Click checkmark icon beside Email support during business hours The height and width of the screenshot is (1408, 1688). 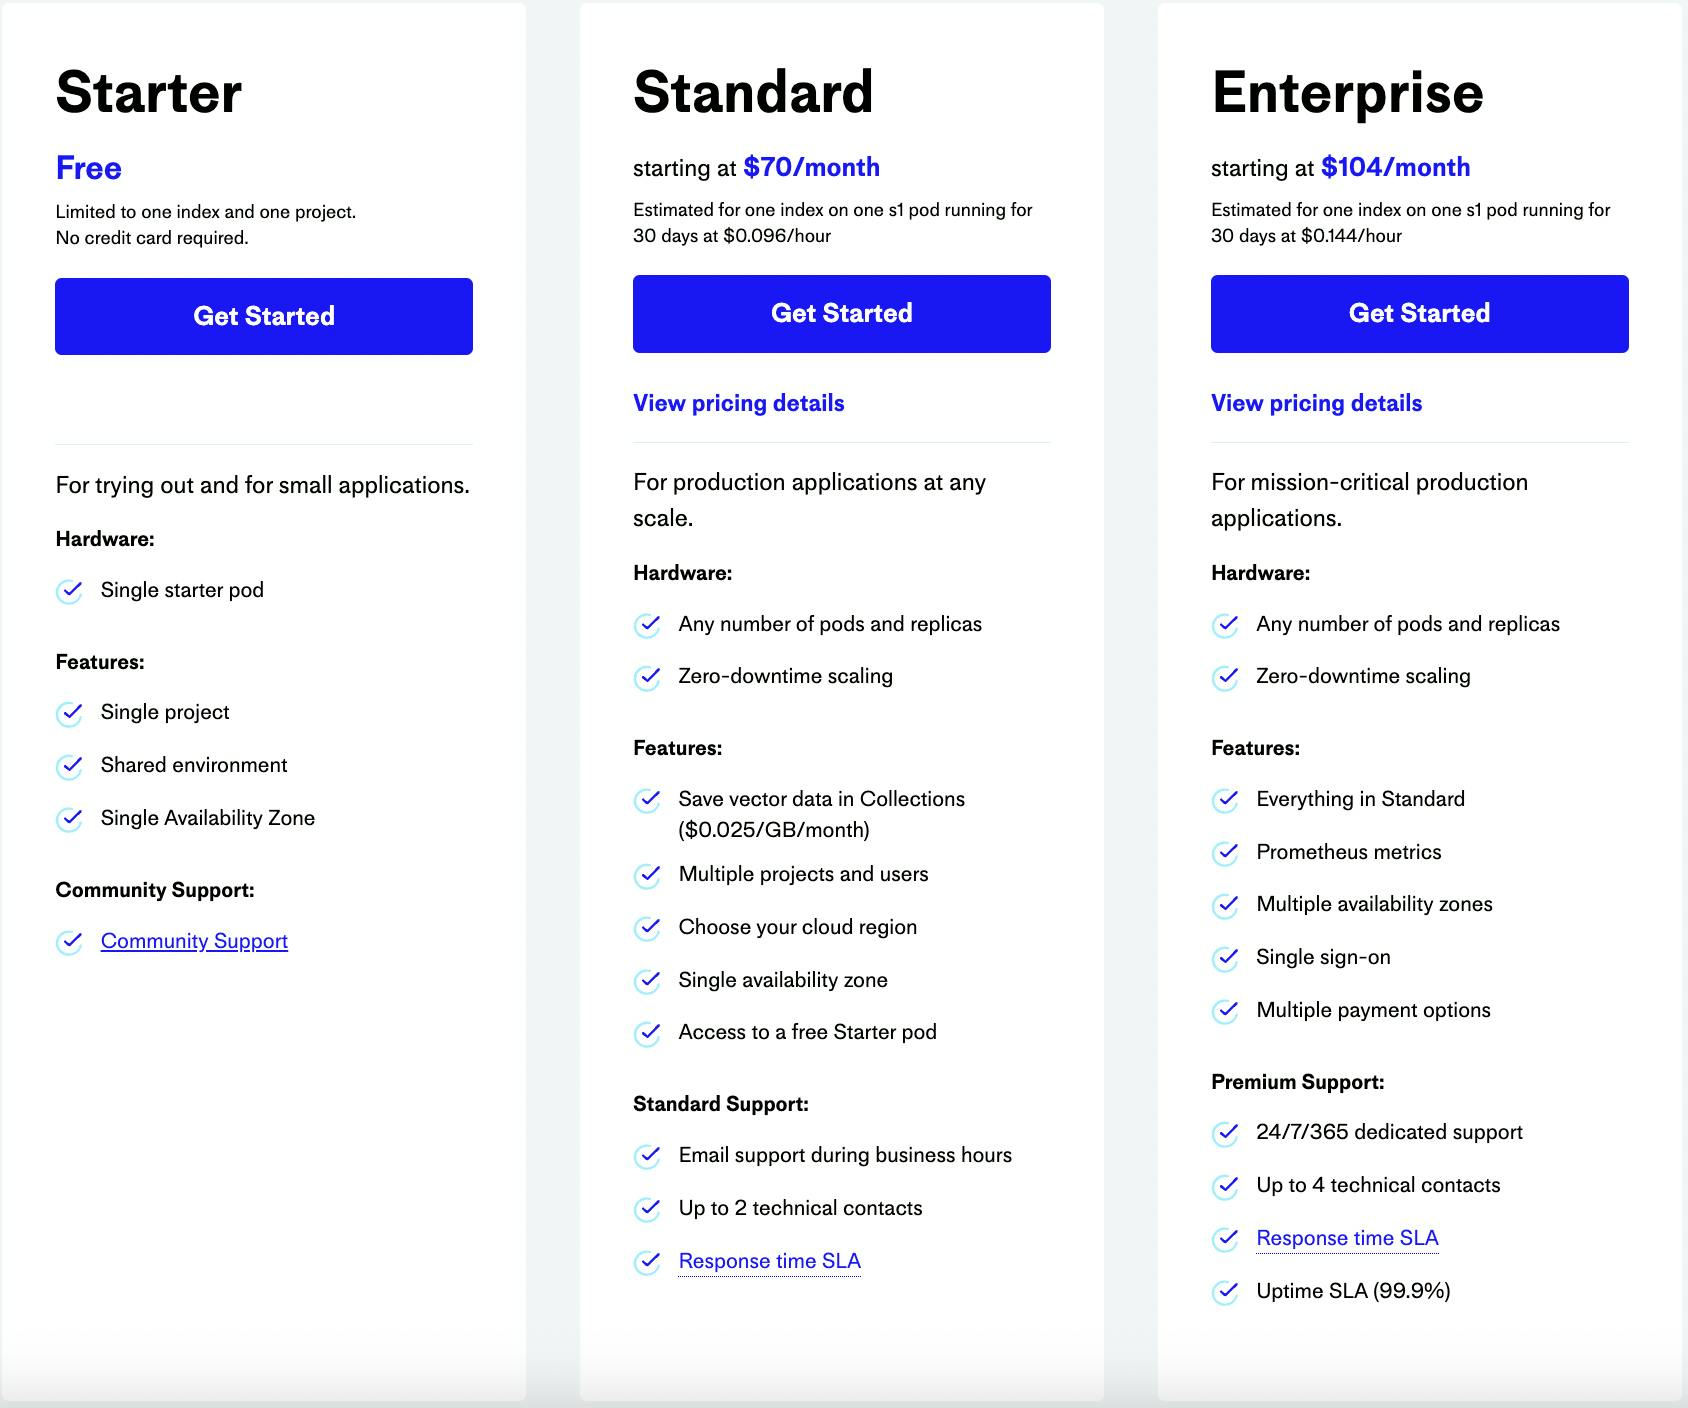click(647, 1156)
